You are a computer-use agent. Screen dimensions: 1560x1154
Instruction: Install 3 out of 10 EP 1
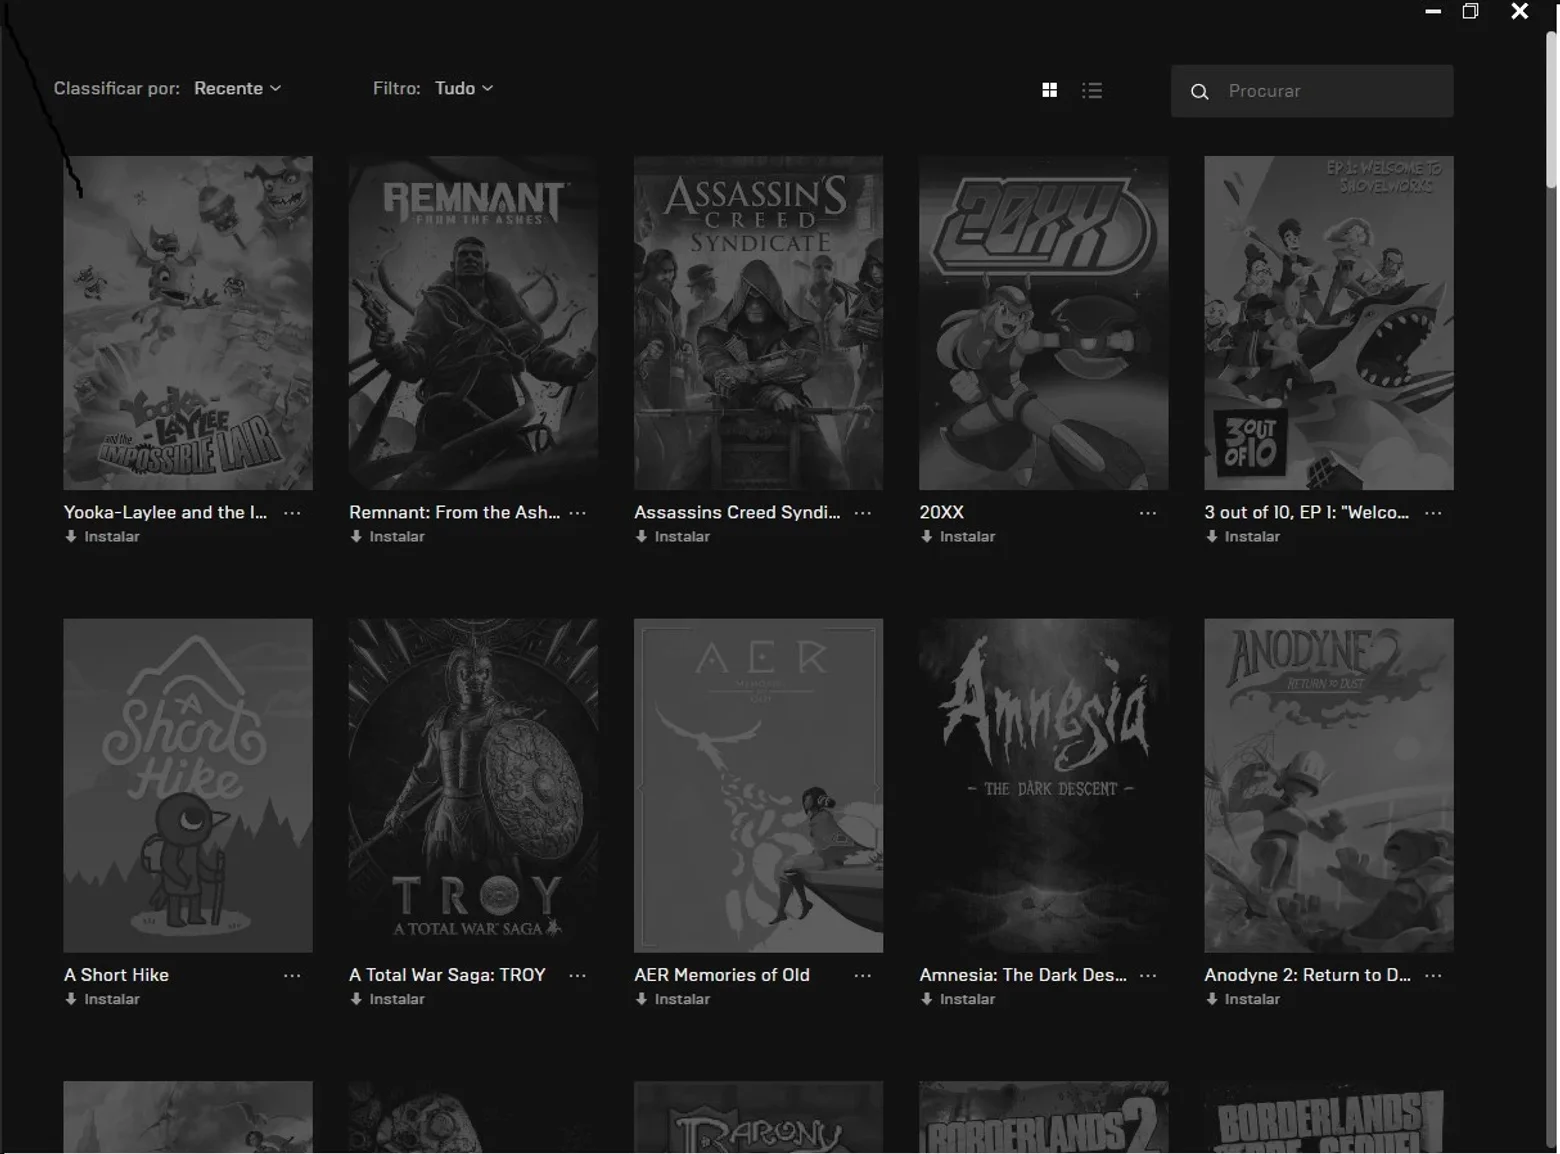pyautogui.click(x=1243, y=537)
